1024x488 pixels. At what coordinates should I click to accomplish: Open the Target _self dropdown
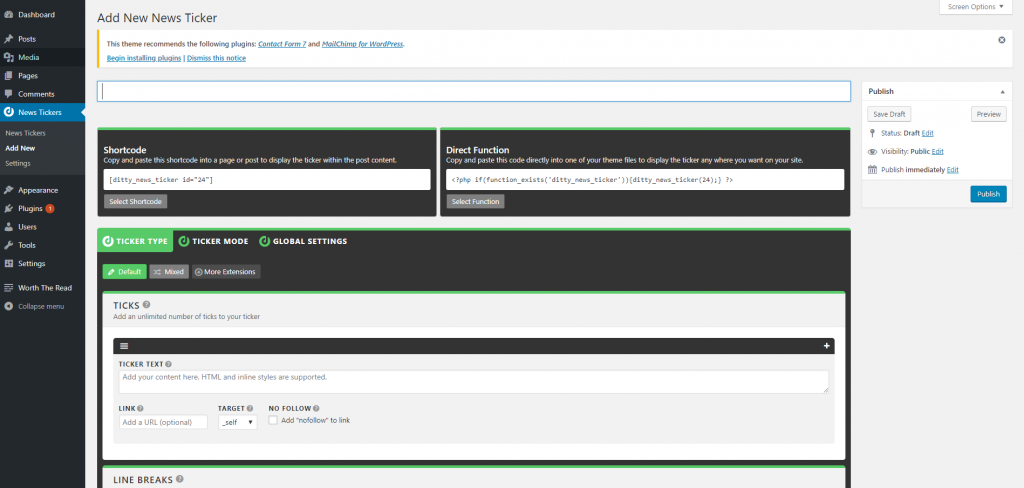tap(237, 422)
